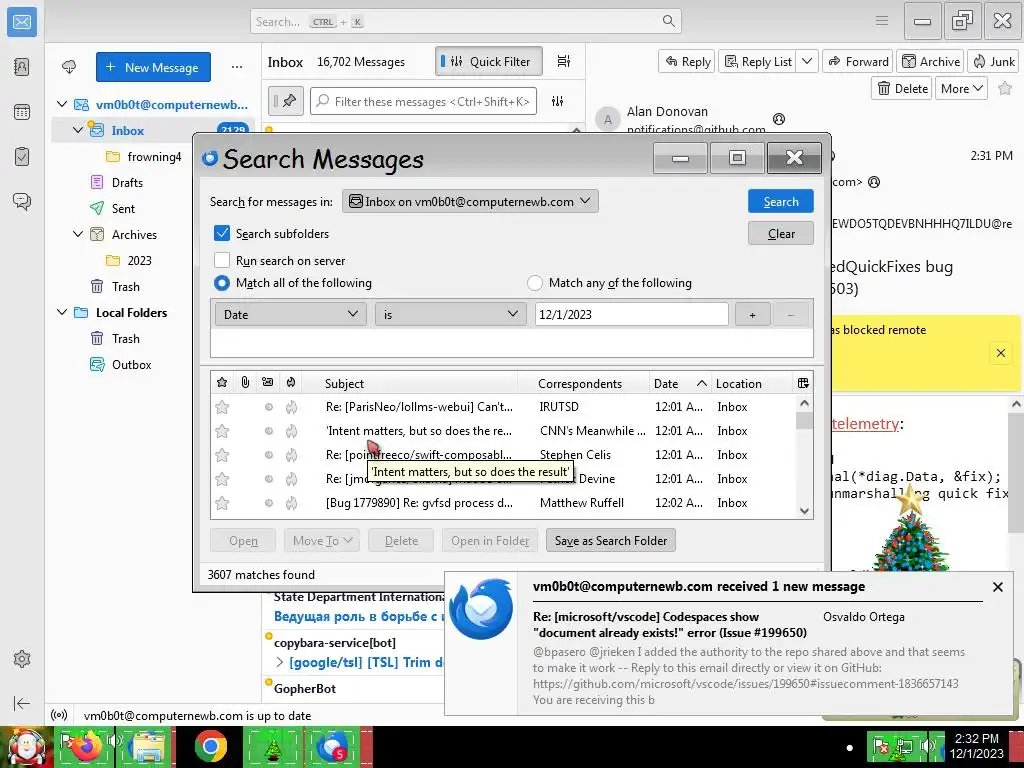This screenshot has width=1024, height=768.
Task: Enable Run search on server
Action: (x=222, y=261)
